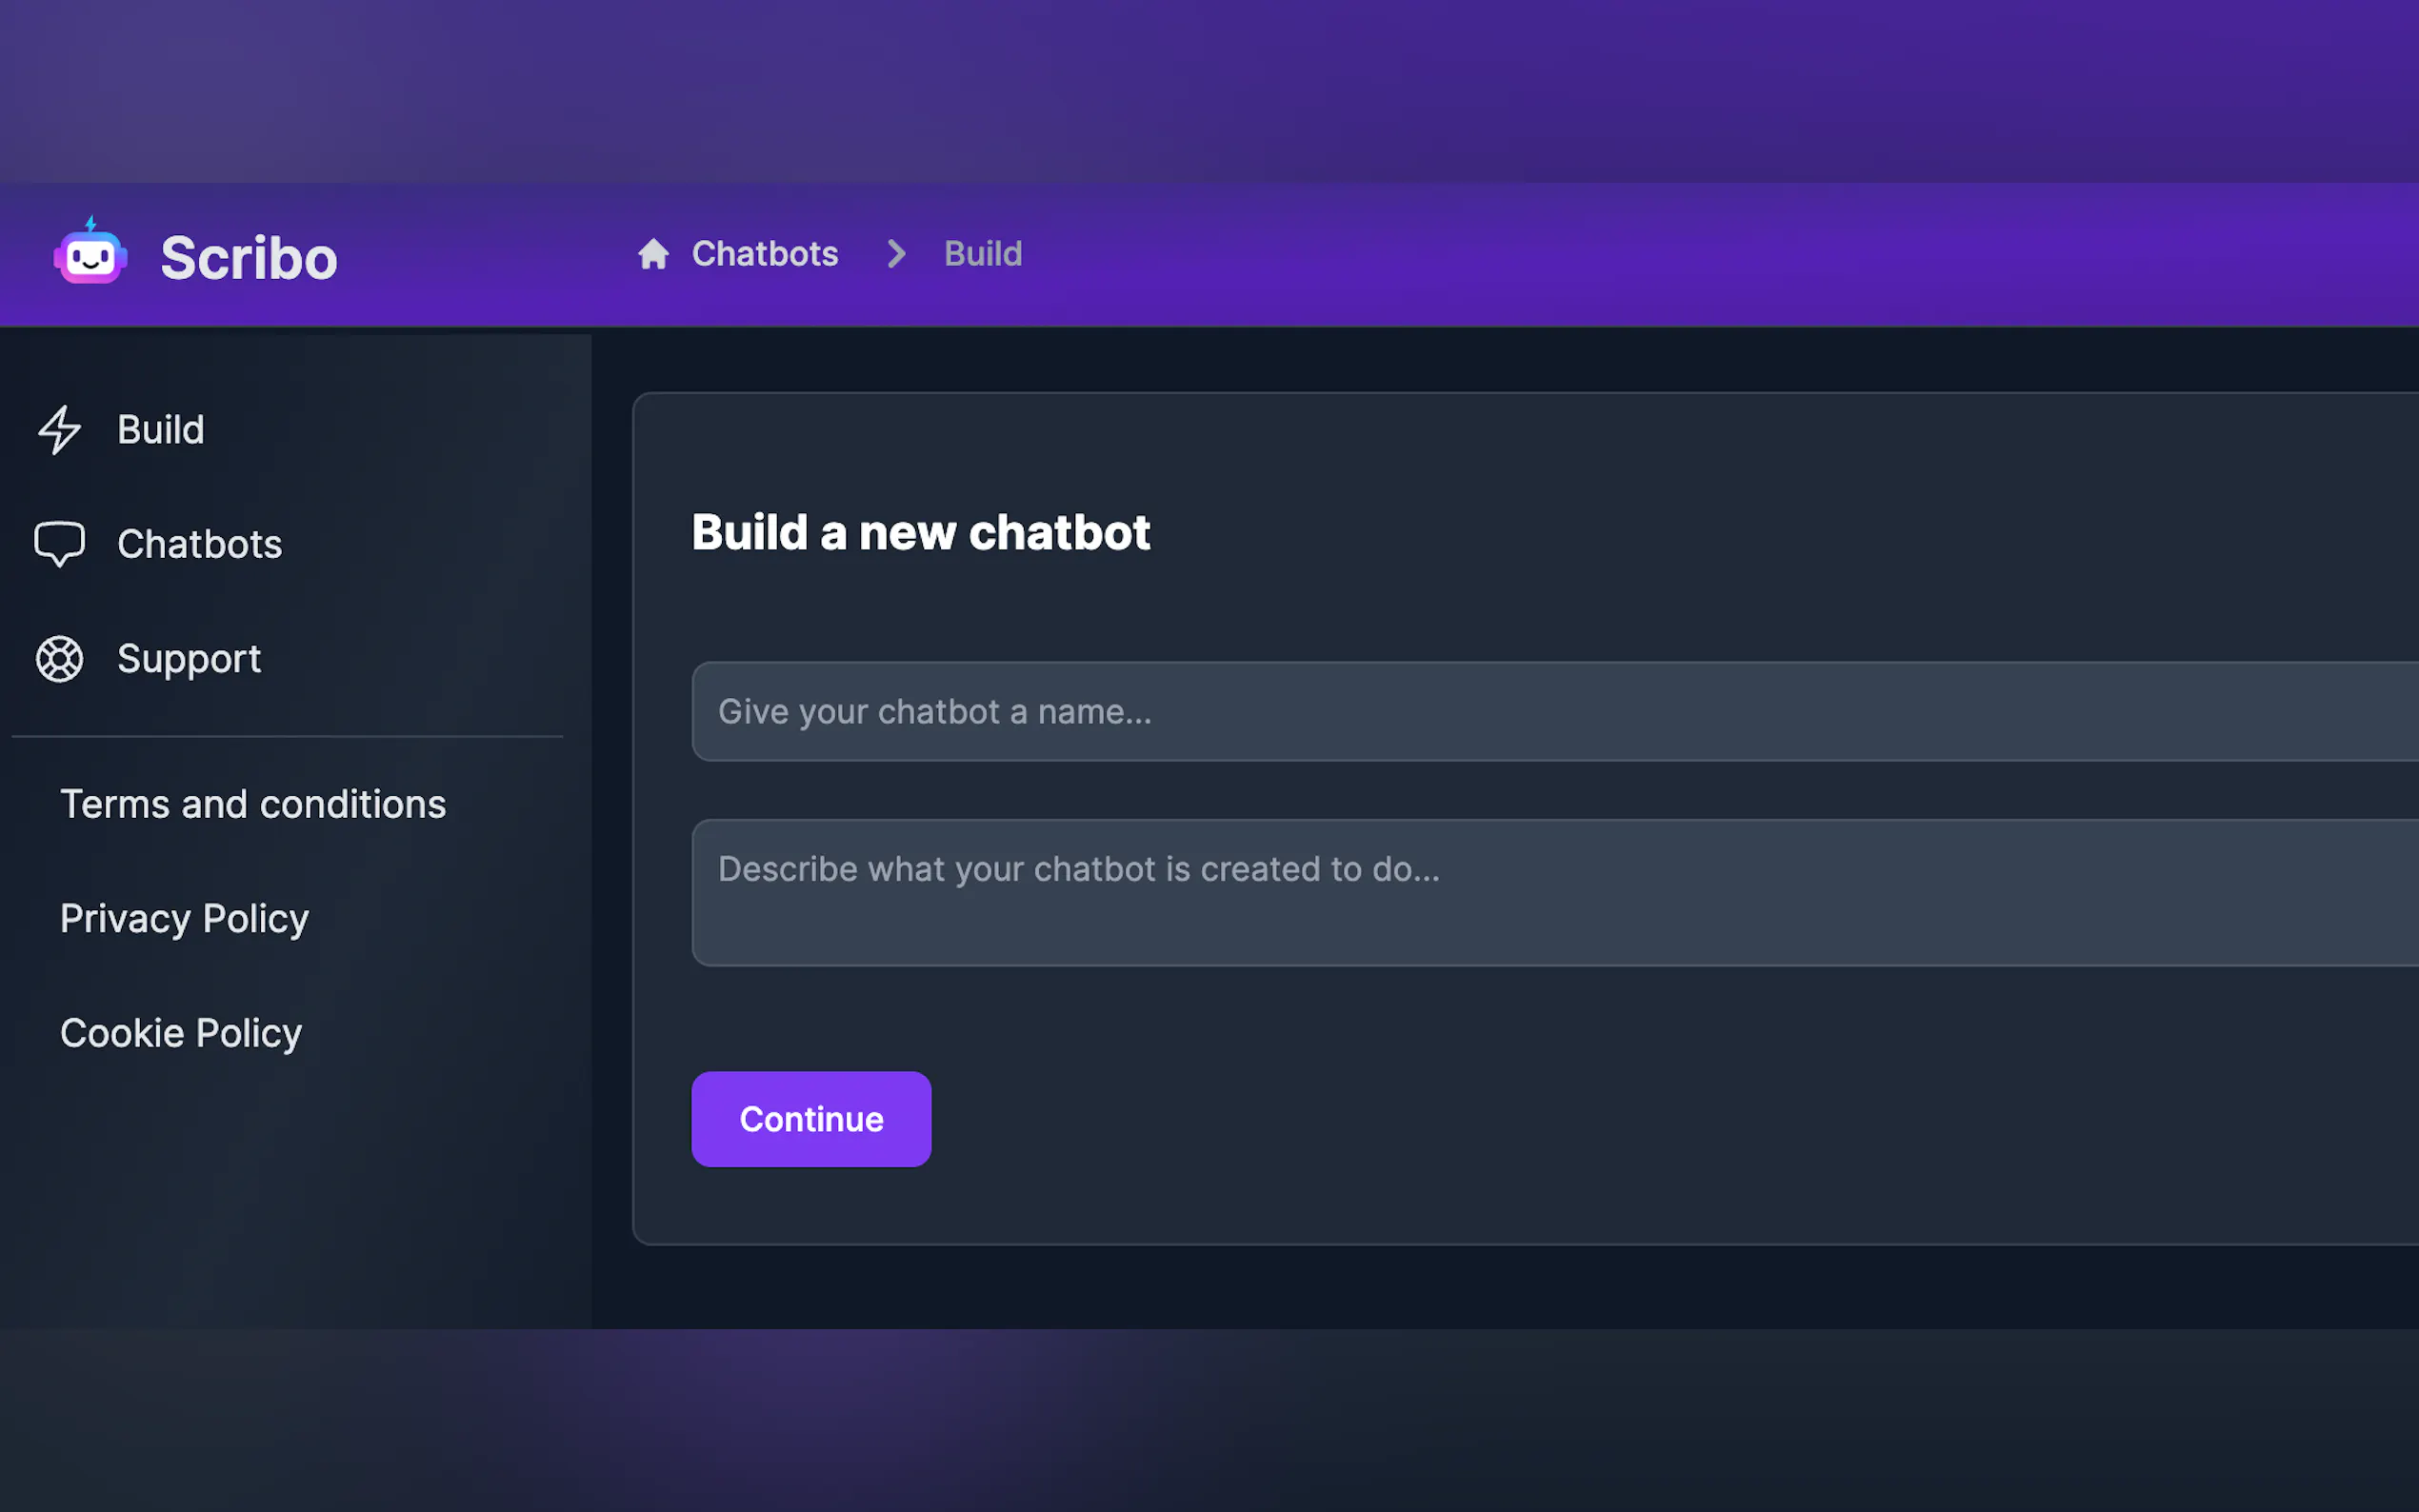
Task: Click the Build a new chatbot heading
Action: [x=920, y=532]
